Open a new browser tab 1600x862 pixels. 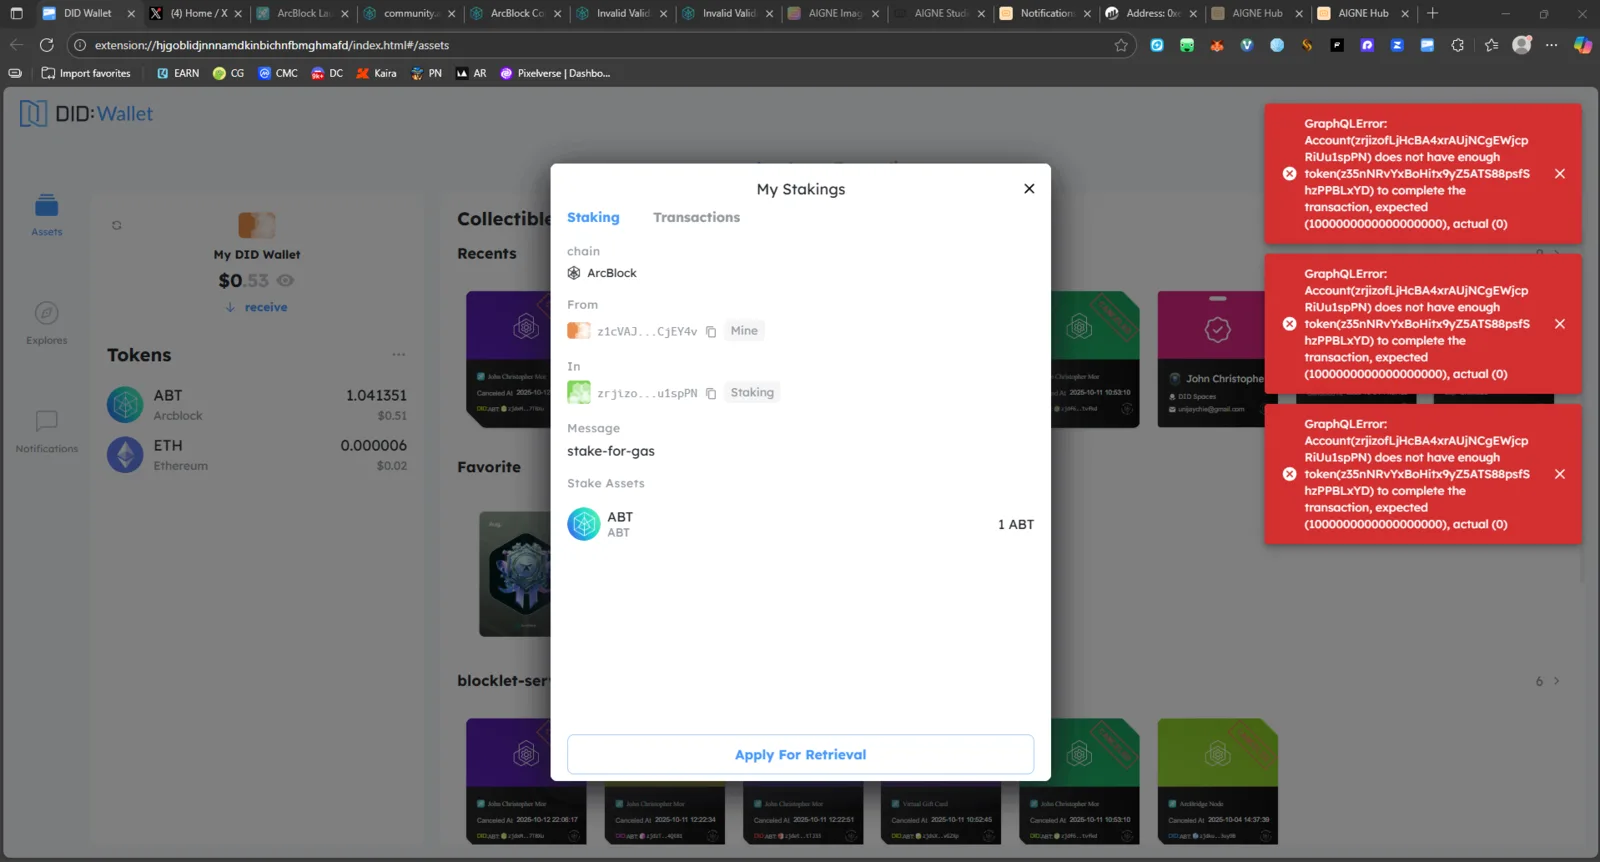pyautogui.click(x=1433, y=13)
